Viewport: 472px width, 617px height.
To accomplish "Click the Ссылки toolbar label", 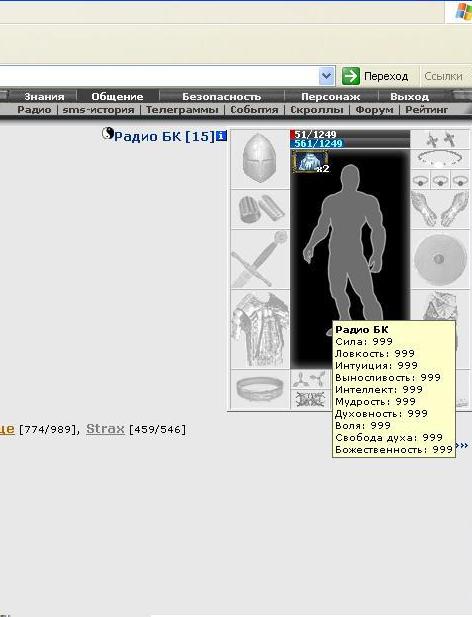I will tap(443, 76).
